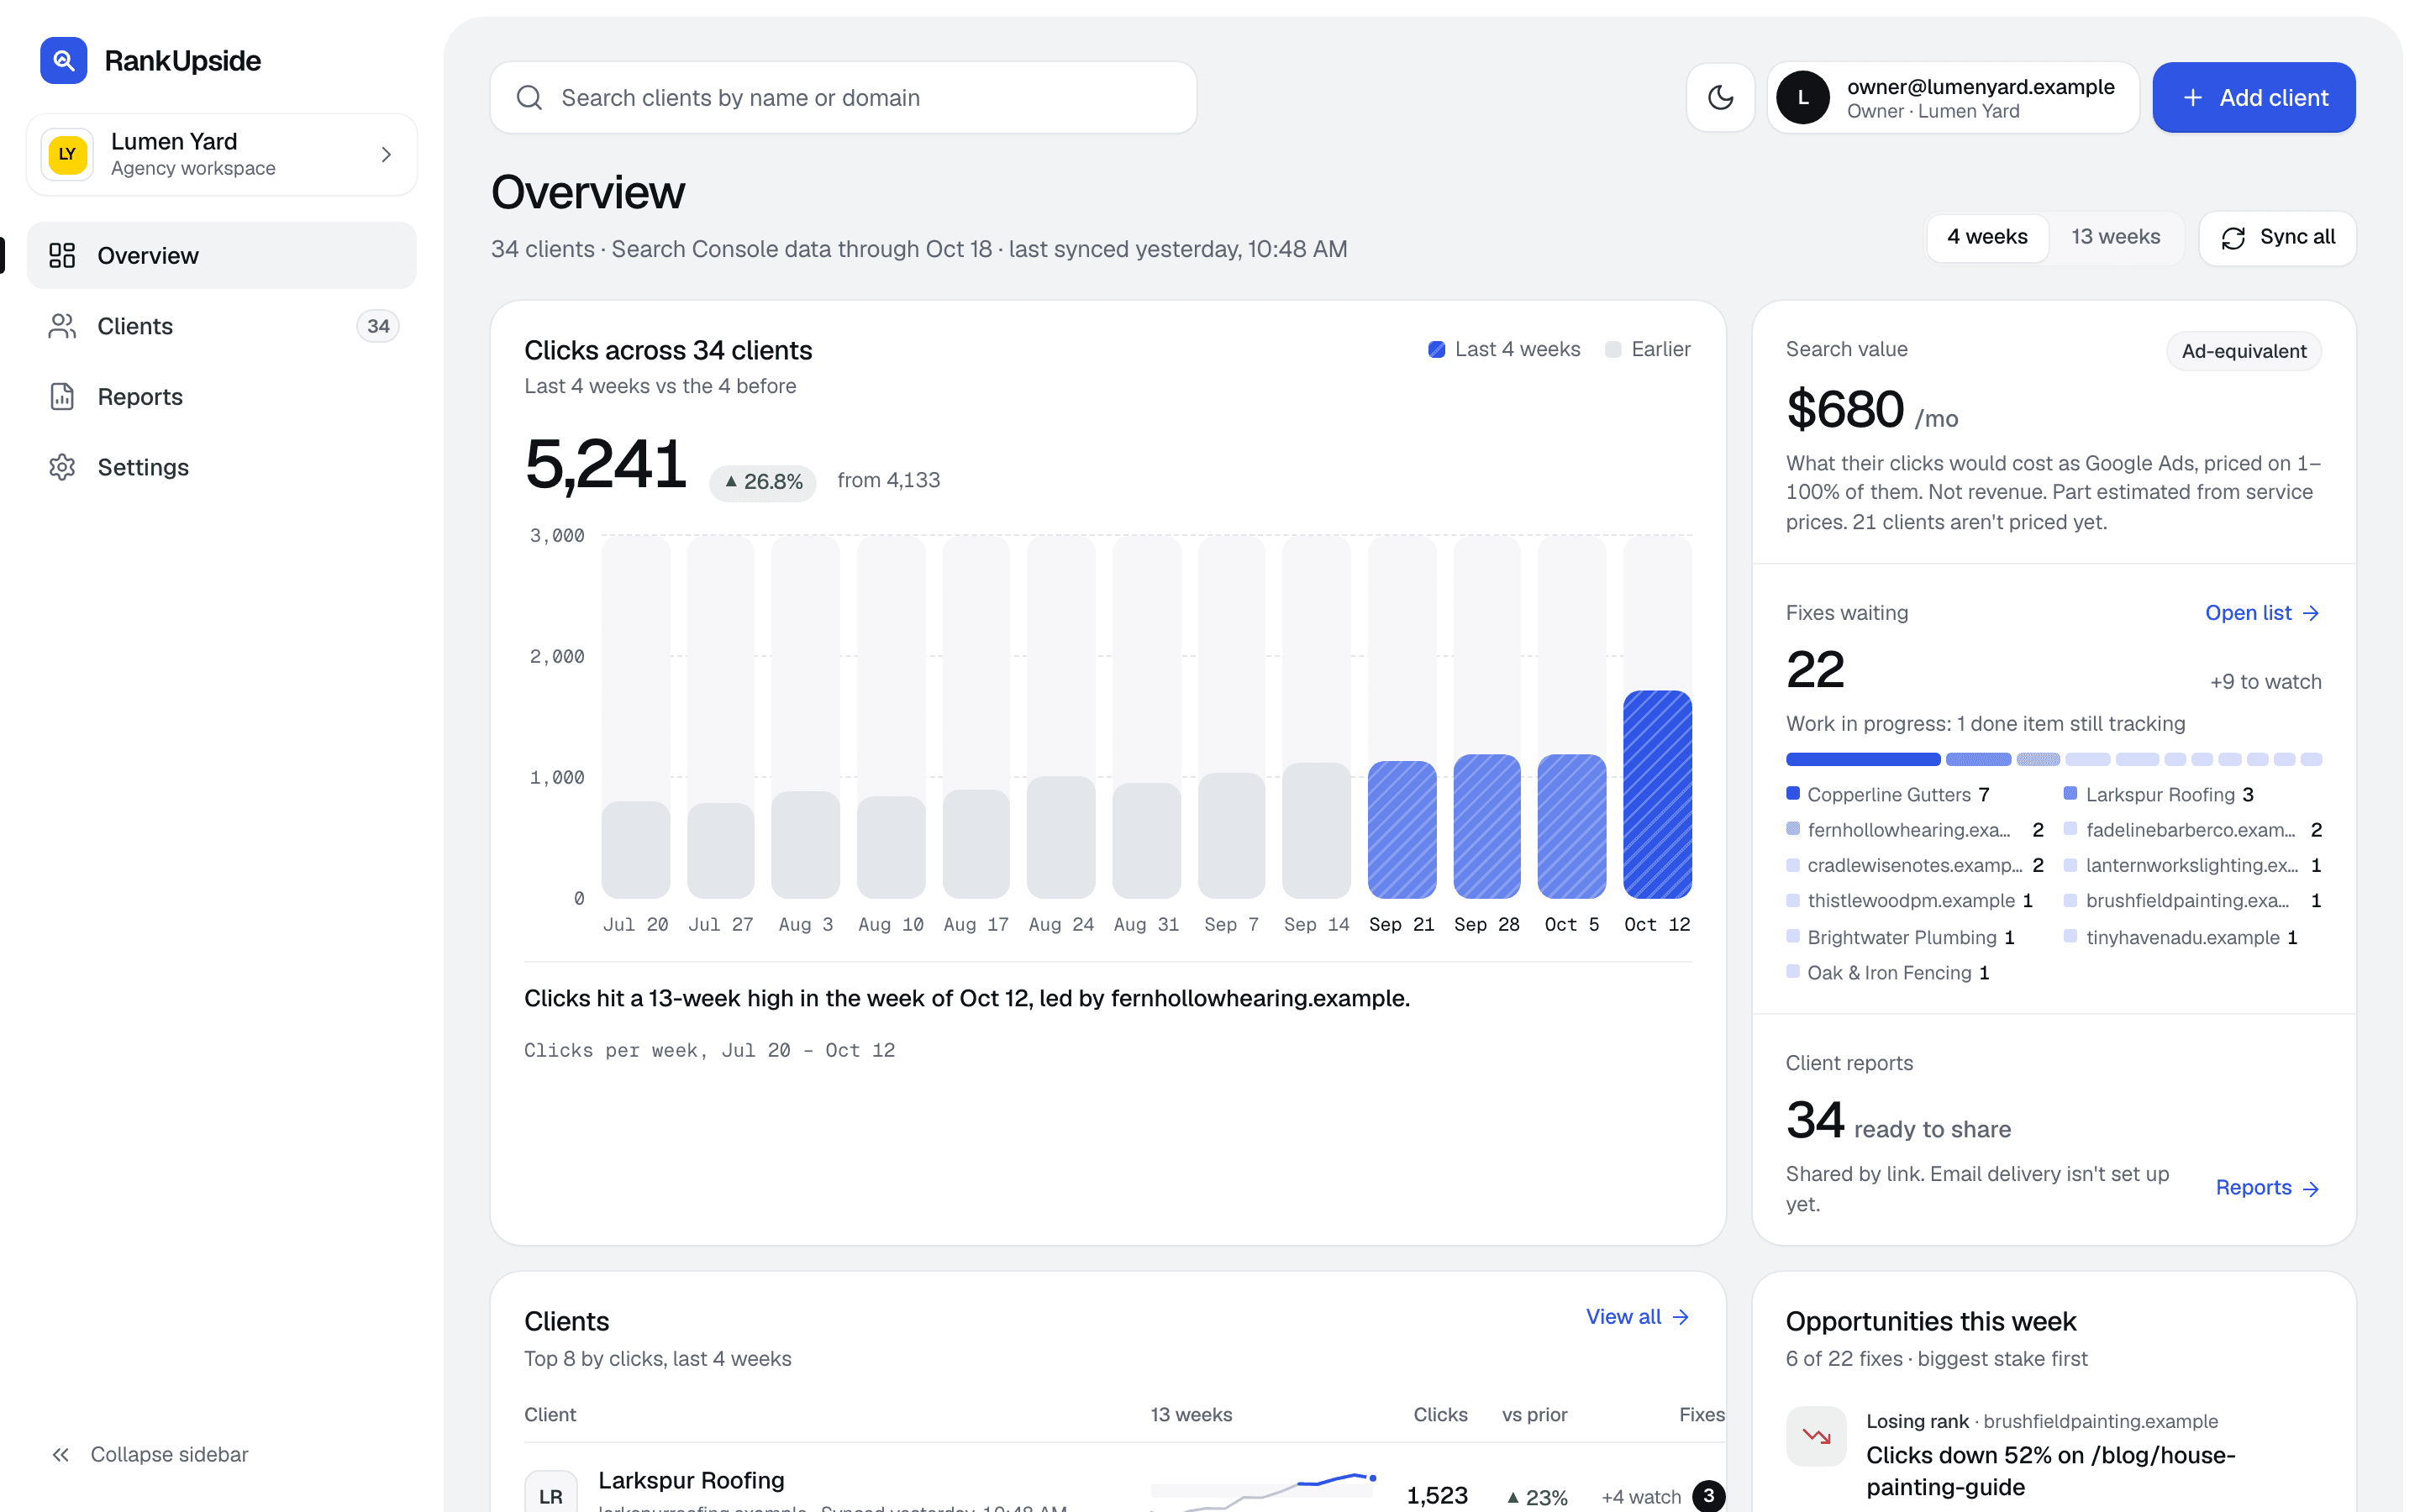The width and height of the screenshot is (2420, 1512).
Task: Go to Clients in the sidebar
Action: point(221,326)
